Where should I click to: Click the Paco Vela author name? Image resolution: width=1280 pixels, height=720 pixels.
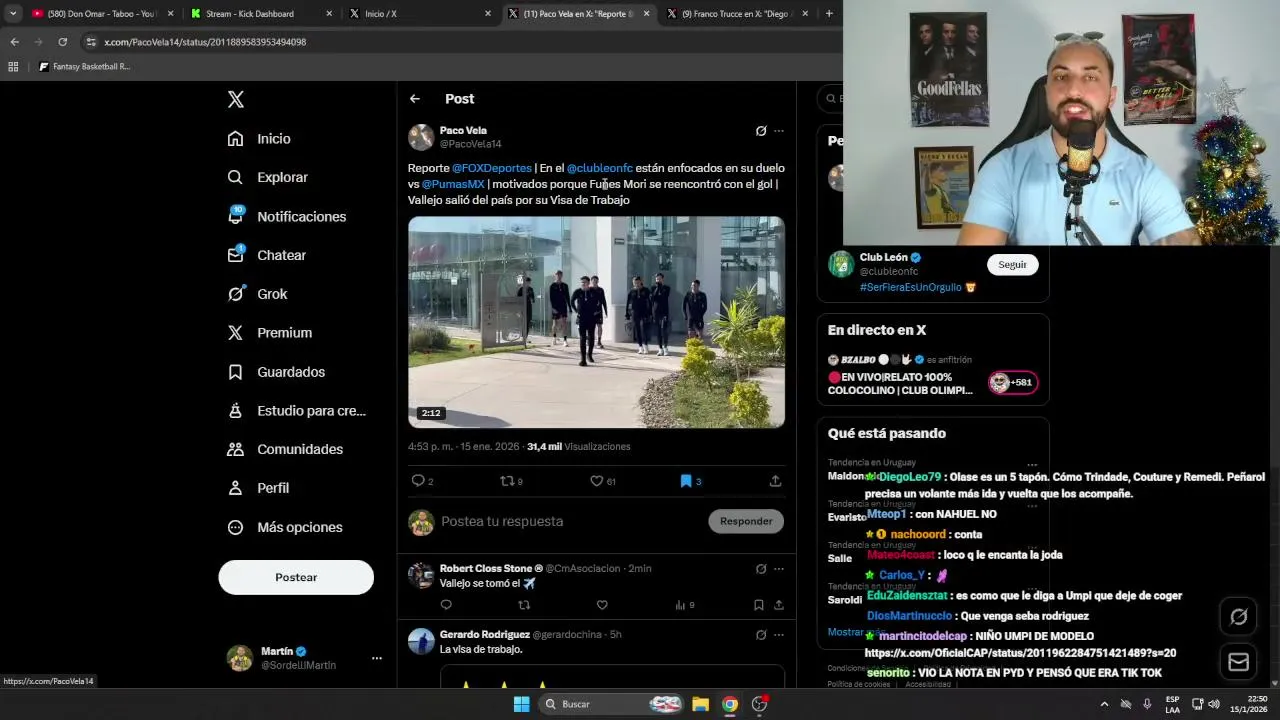[463, 131]
